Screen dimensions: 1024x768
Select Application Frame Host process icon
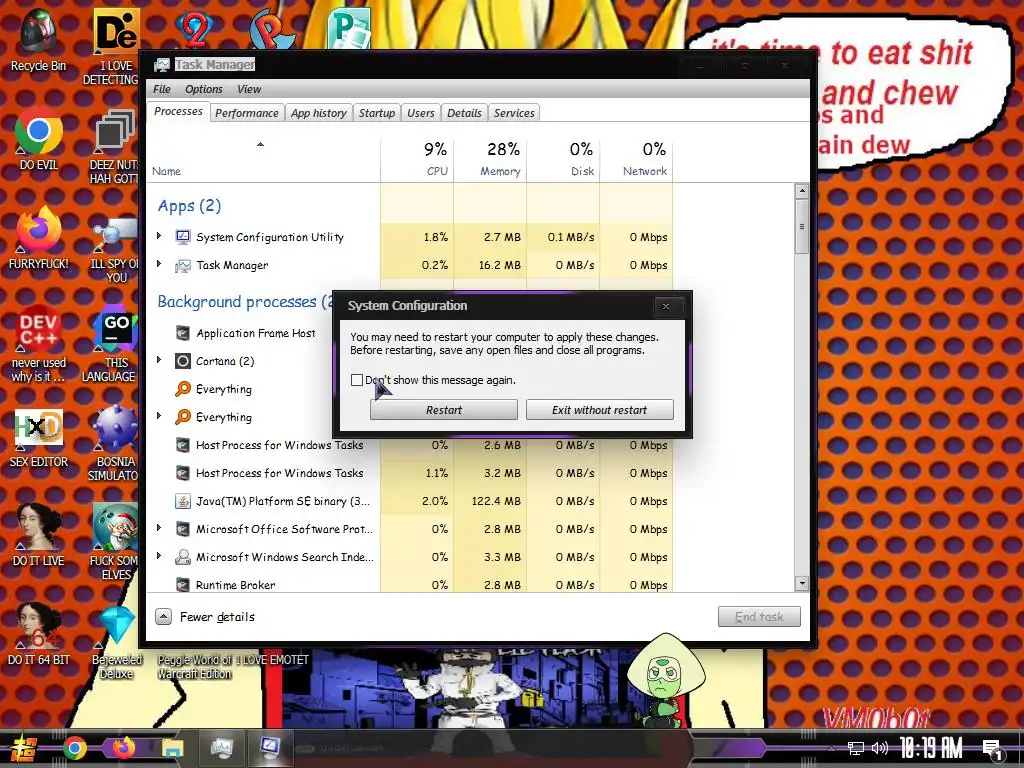pyautogui.click(x=183, y=333)
